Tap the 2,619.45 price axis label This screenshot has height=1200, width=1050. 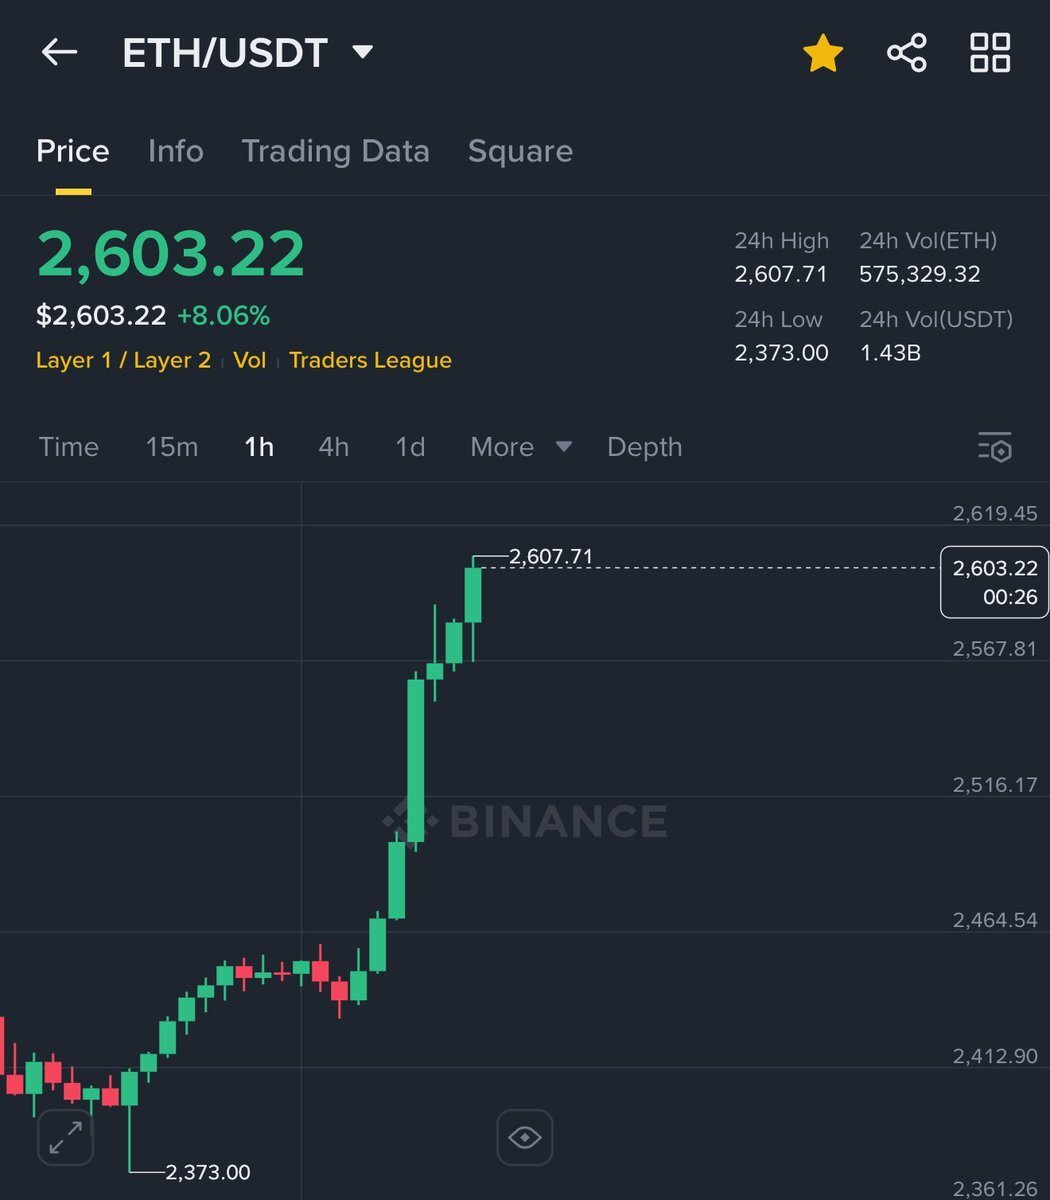(996, 514)
